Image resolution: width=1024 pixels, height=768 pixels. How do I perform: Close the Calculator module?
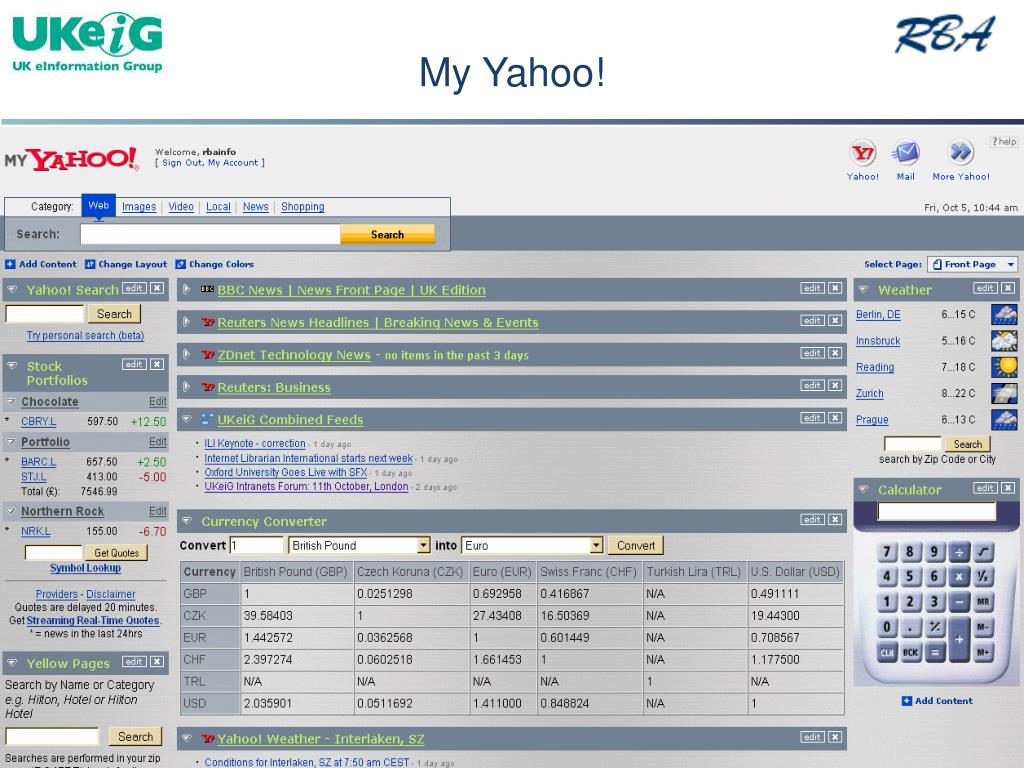coord(1008,488)
